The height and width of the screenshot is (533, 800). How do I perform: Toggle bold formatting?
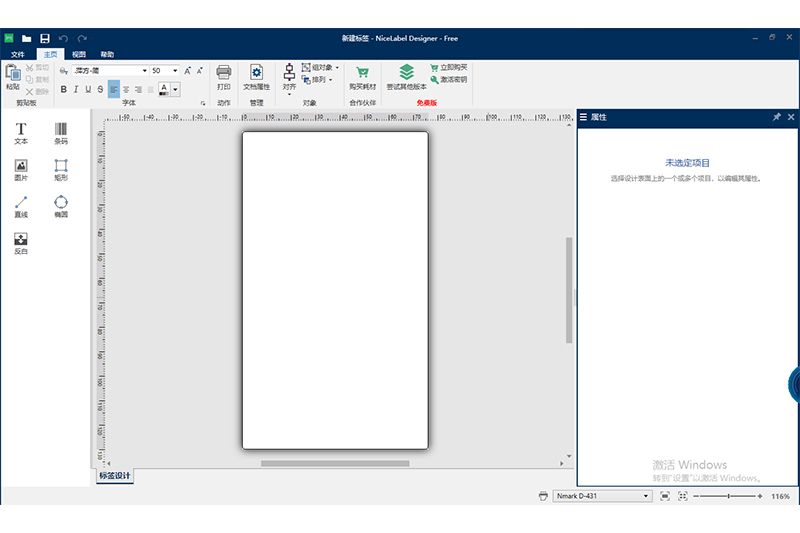pos(64,89)
